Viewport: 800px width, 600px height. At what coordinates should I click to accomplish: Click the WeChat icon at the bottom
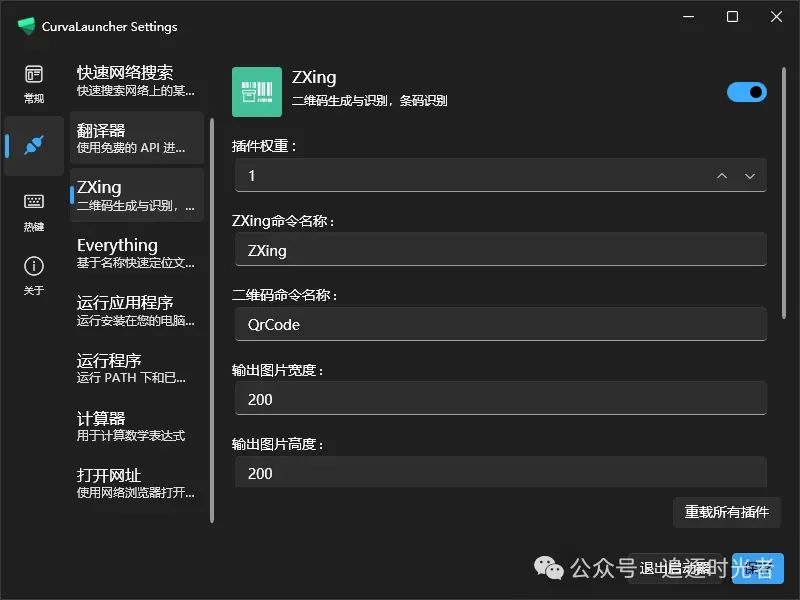click(548, 568)
